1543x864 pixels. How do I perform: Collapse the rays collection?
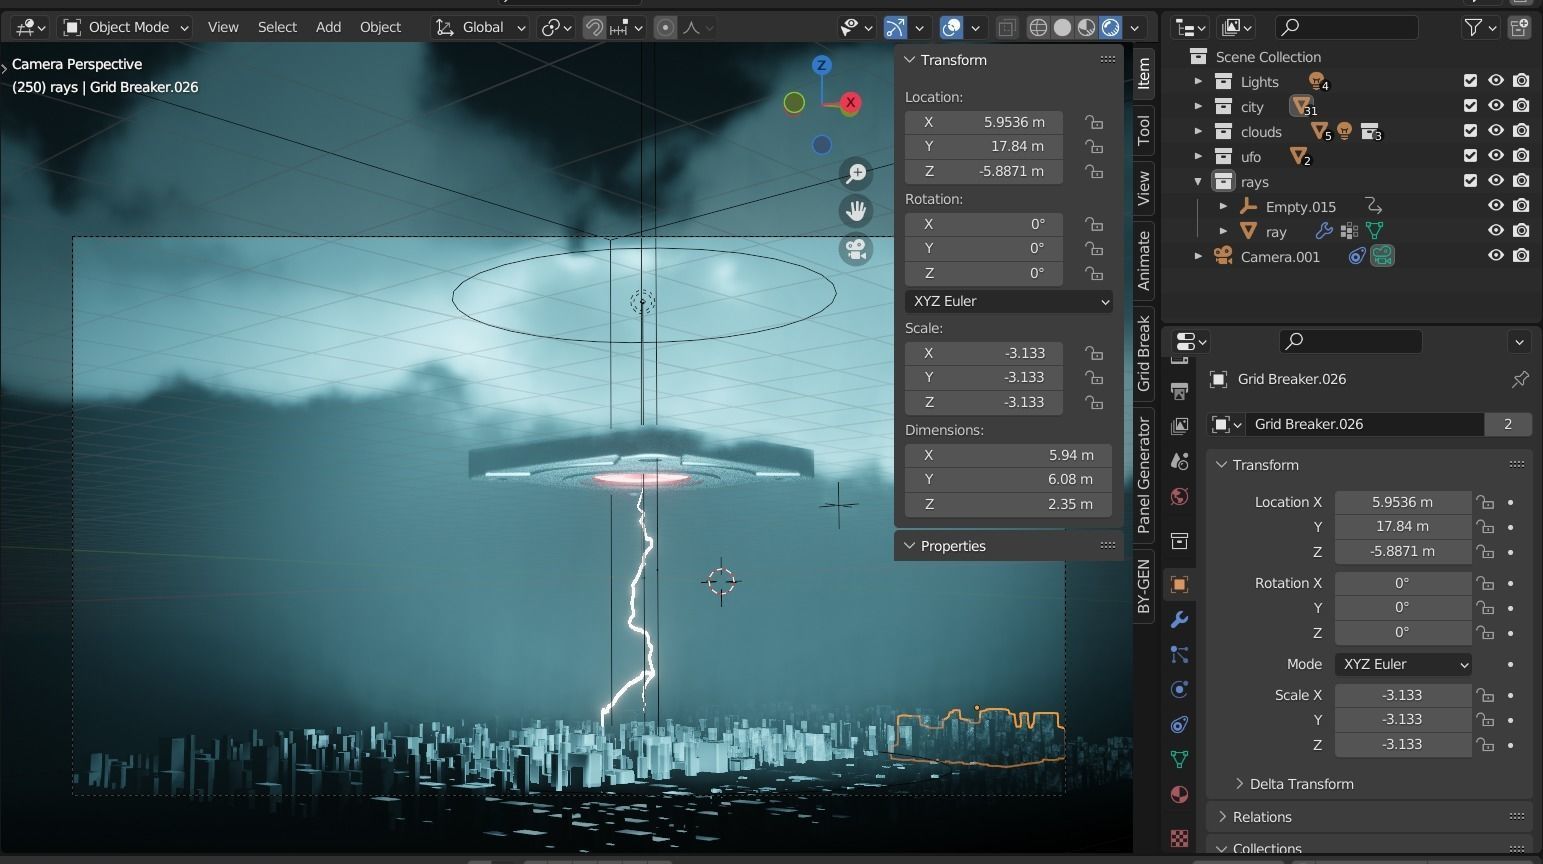tap(1198, 181)
